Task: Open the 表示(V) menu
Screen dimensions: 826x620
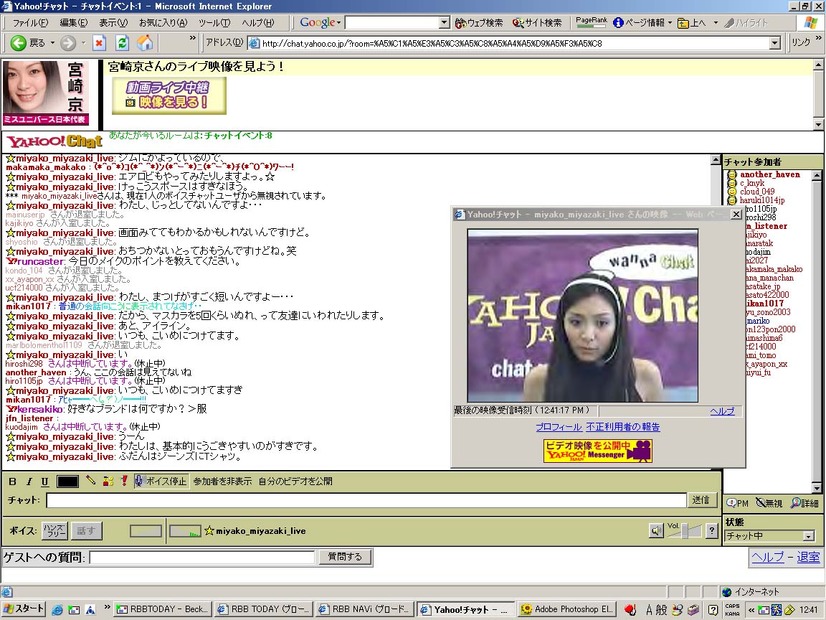Action: coord(113,23)
